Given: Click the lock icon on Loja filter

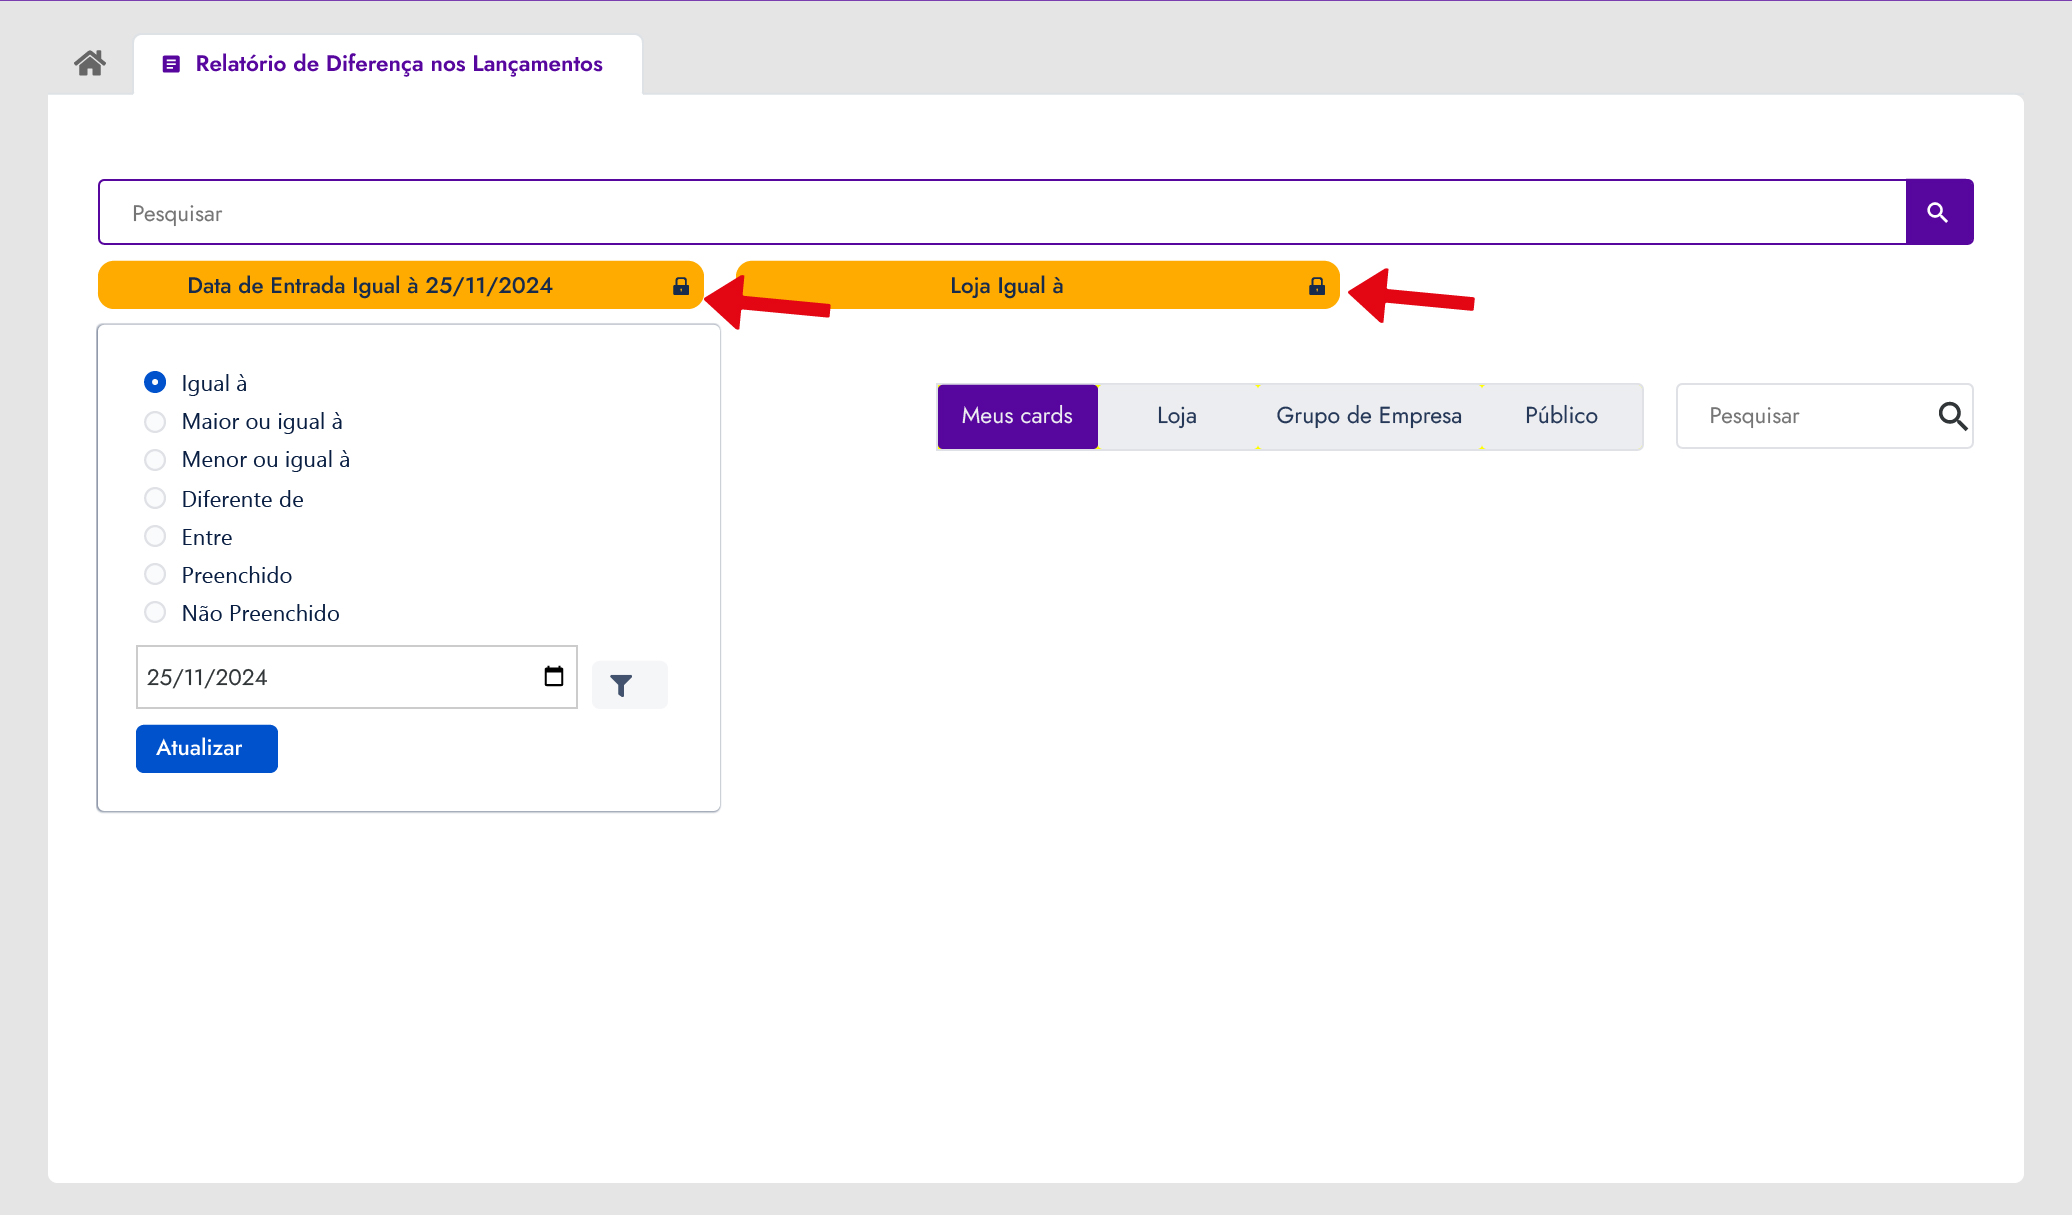Looking at the screenshot, I should coord(1317,286).
